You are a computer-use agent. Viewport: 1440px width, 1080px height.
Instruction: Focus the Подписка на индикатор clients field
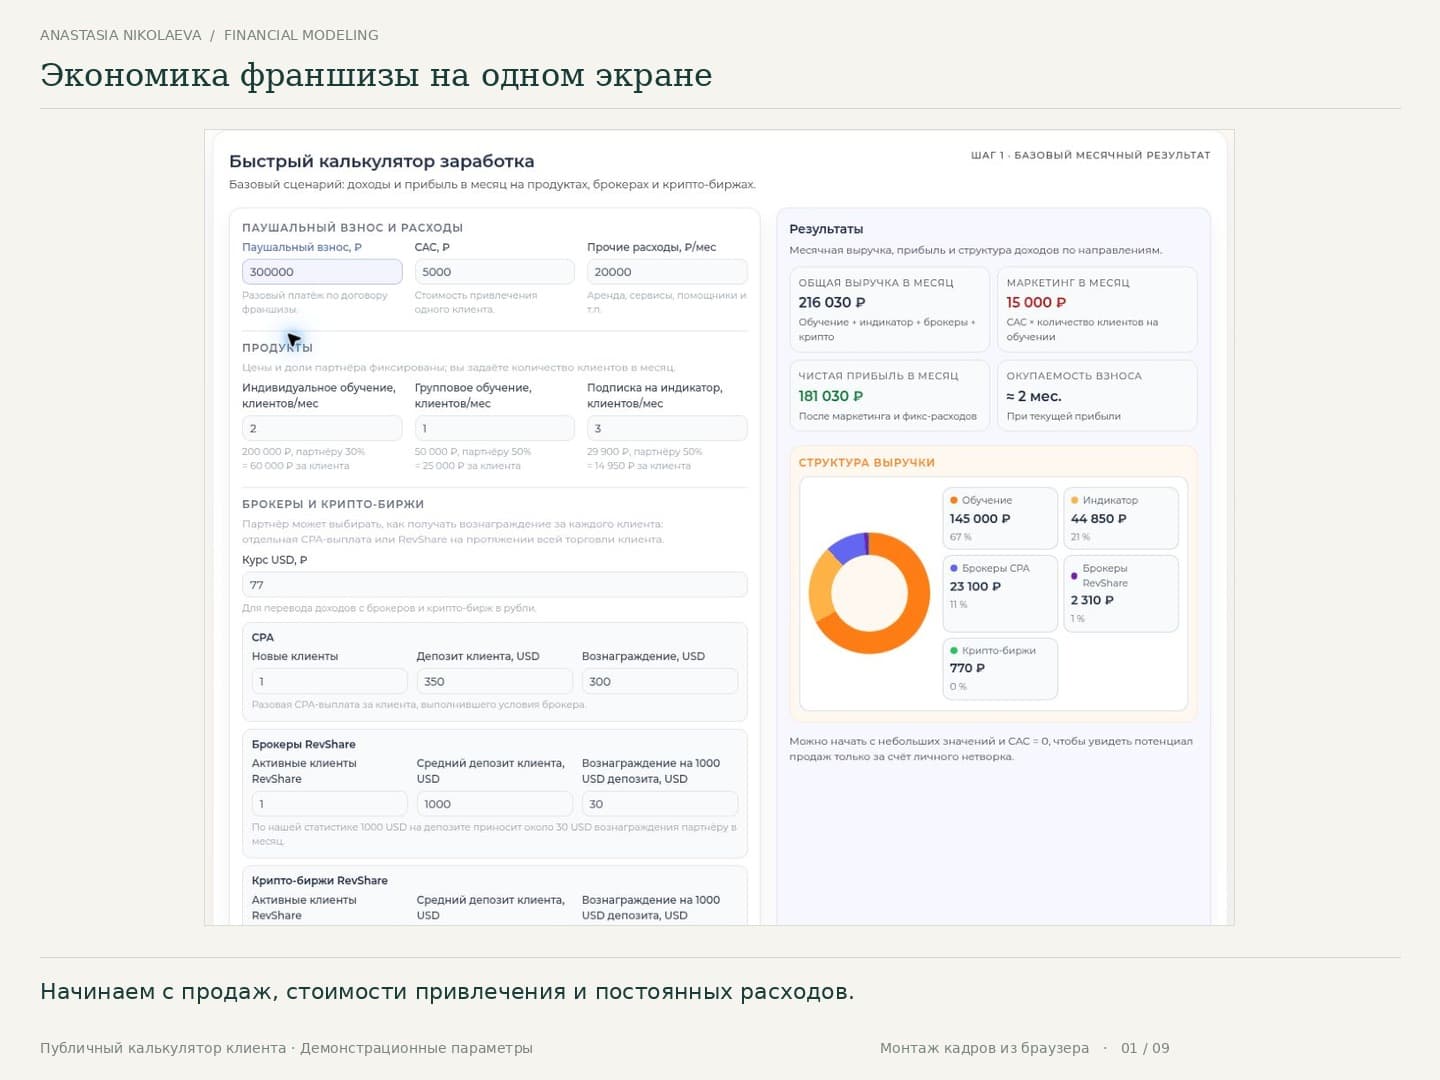pyautogui.click(x=667, y=428)
